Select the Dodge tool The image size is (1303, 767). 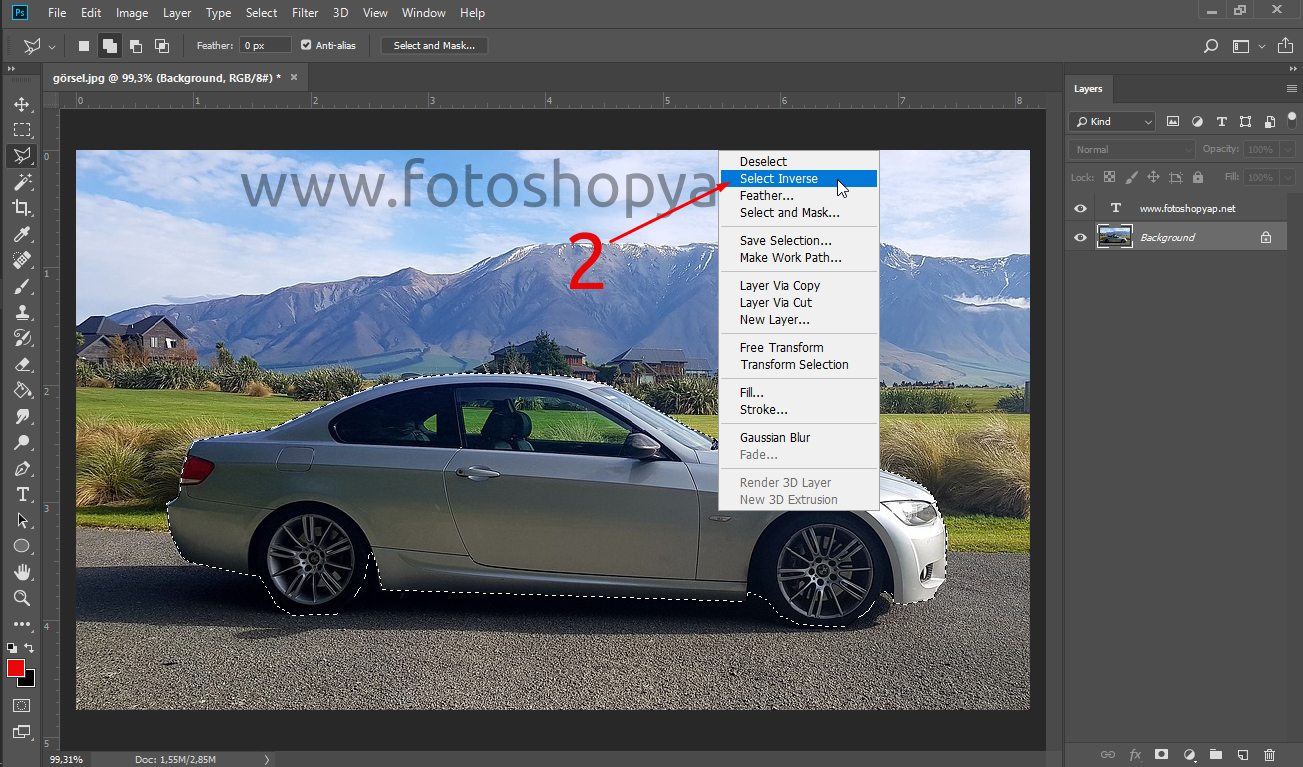pos(22,442)
